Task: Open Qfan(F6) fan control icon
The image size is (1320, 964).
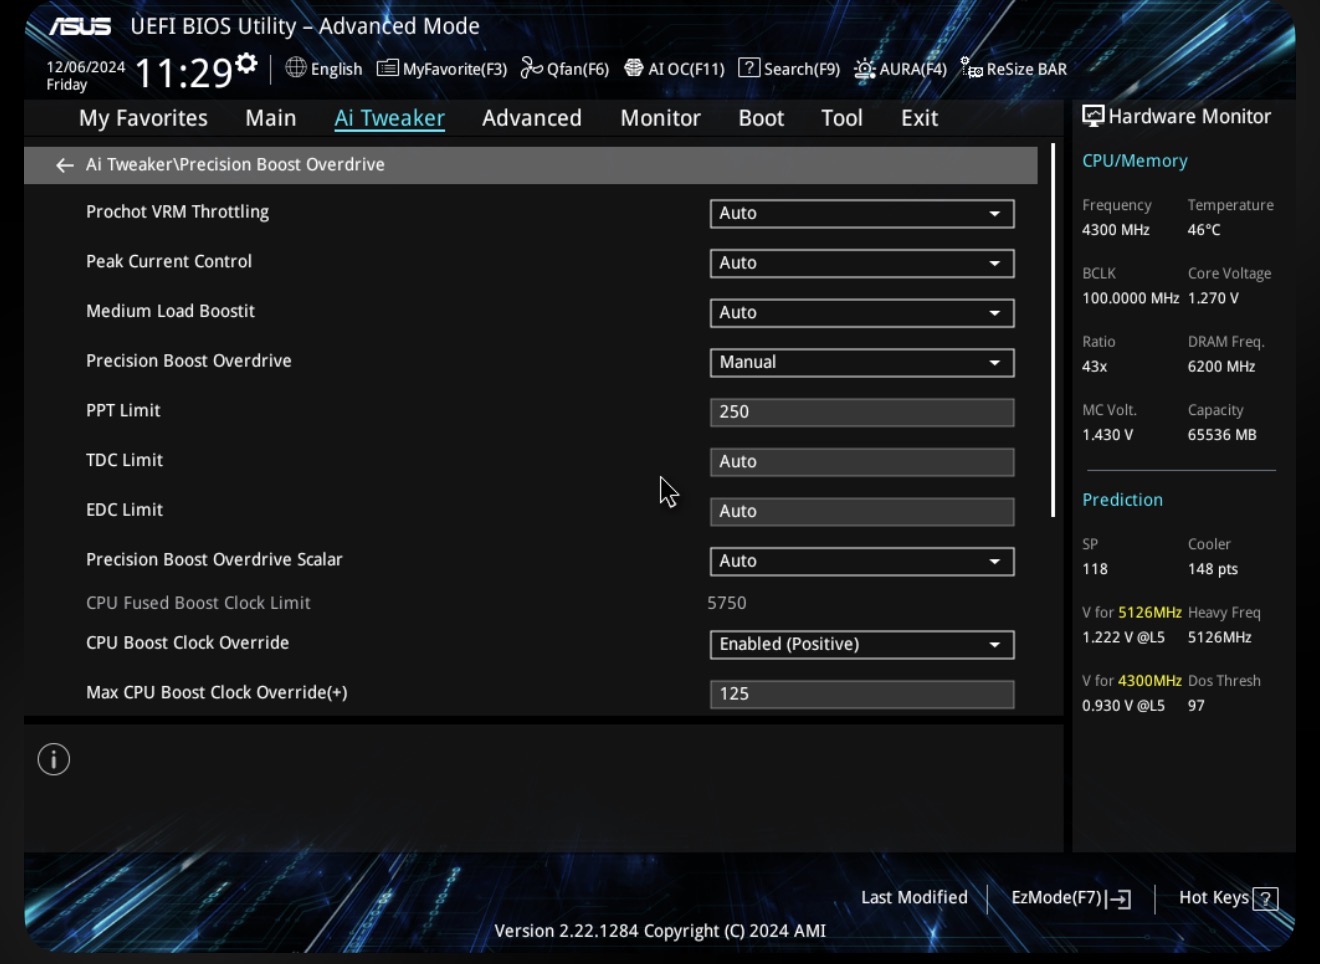Action: click(x=532, y=68)
